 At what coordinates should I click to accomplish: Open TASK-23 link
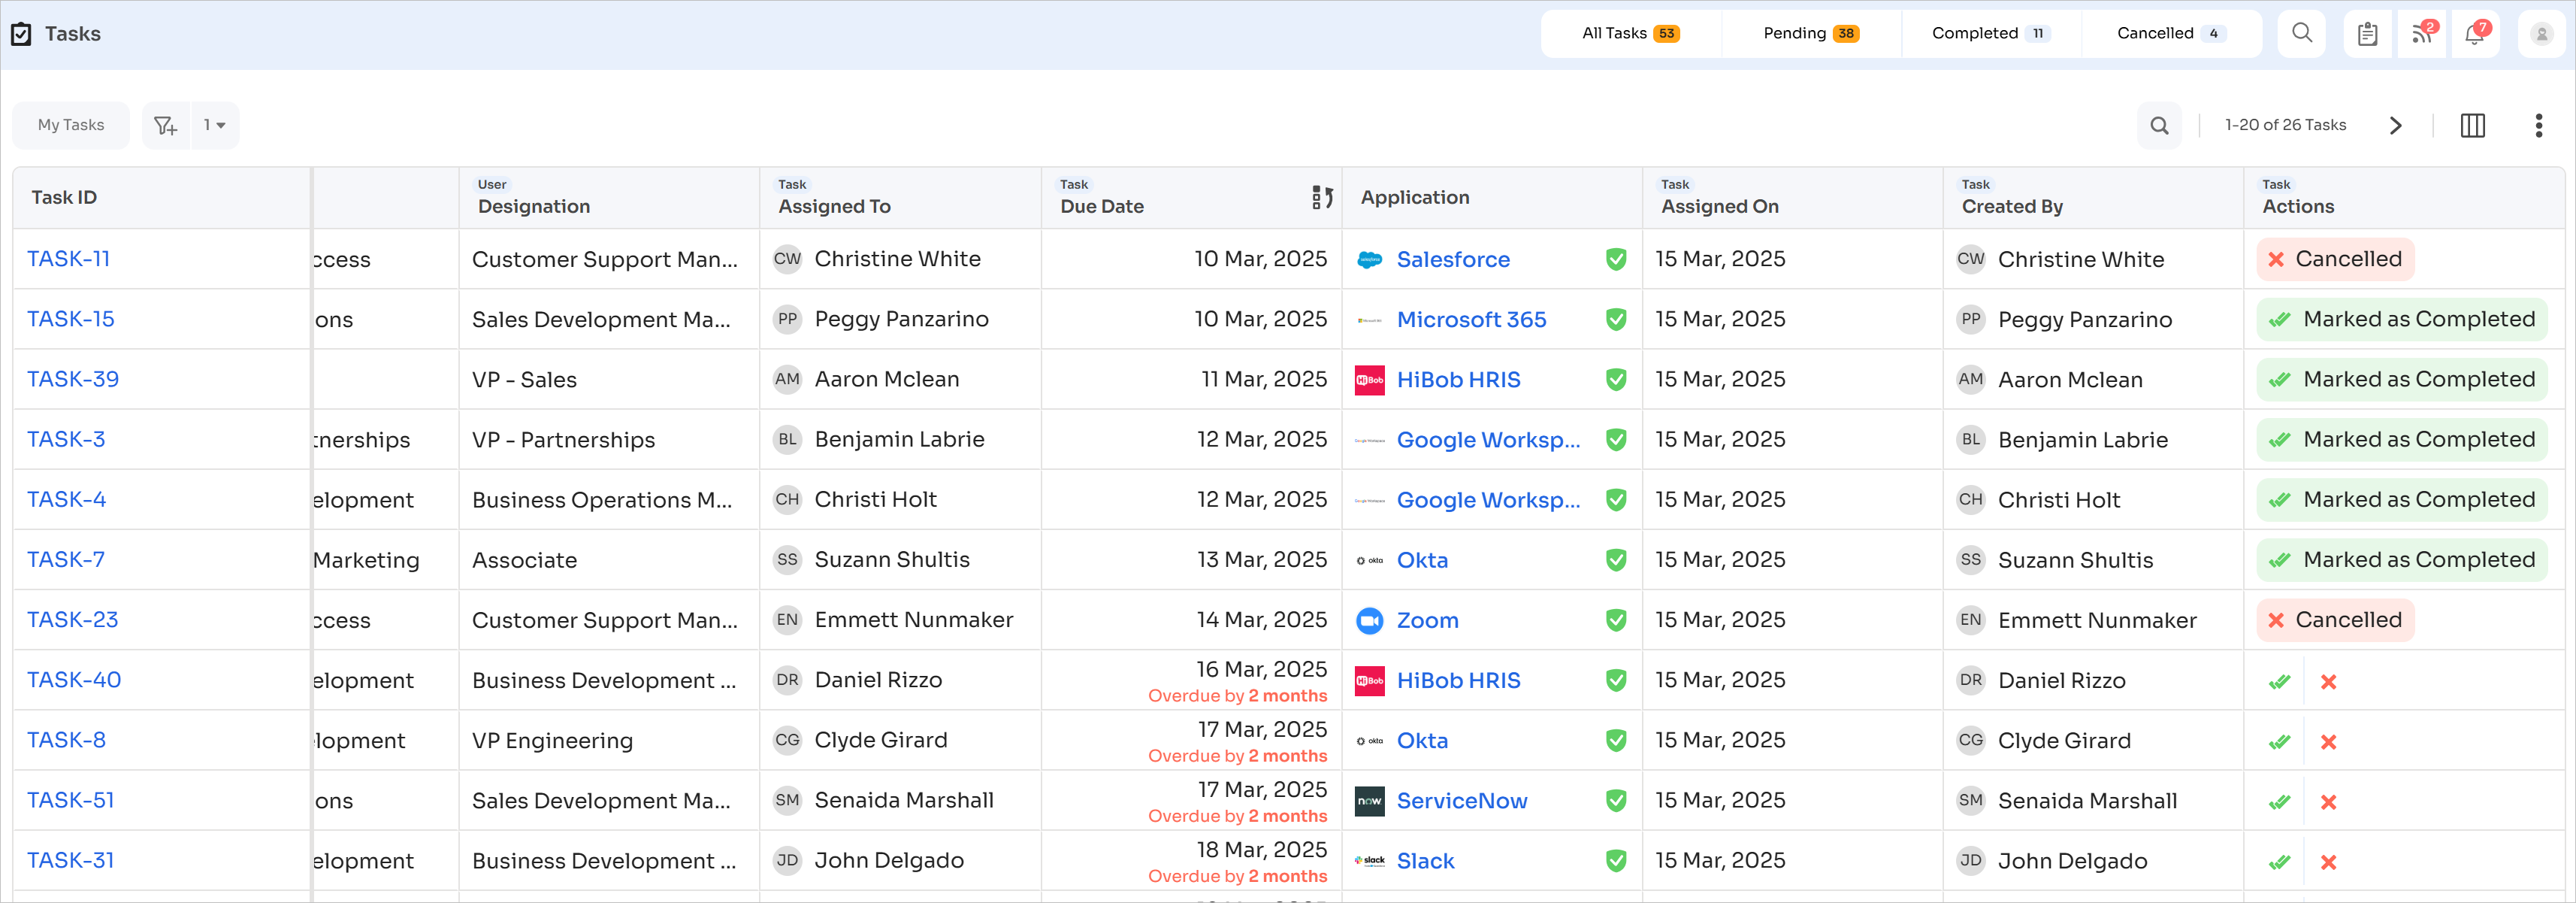[x=72, y=619]
